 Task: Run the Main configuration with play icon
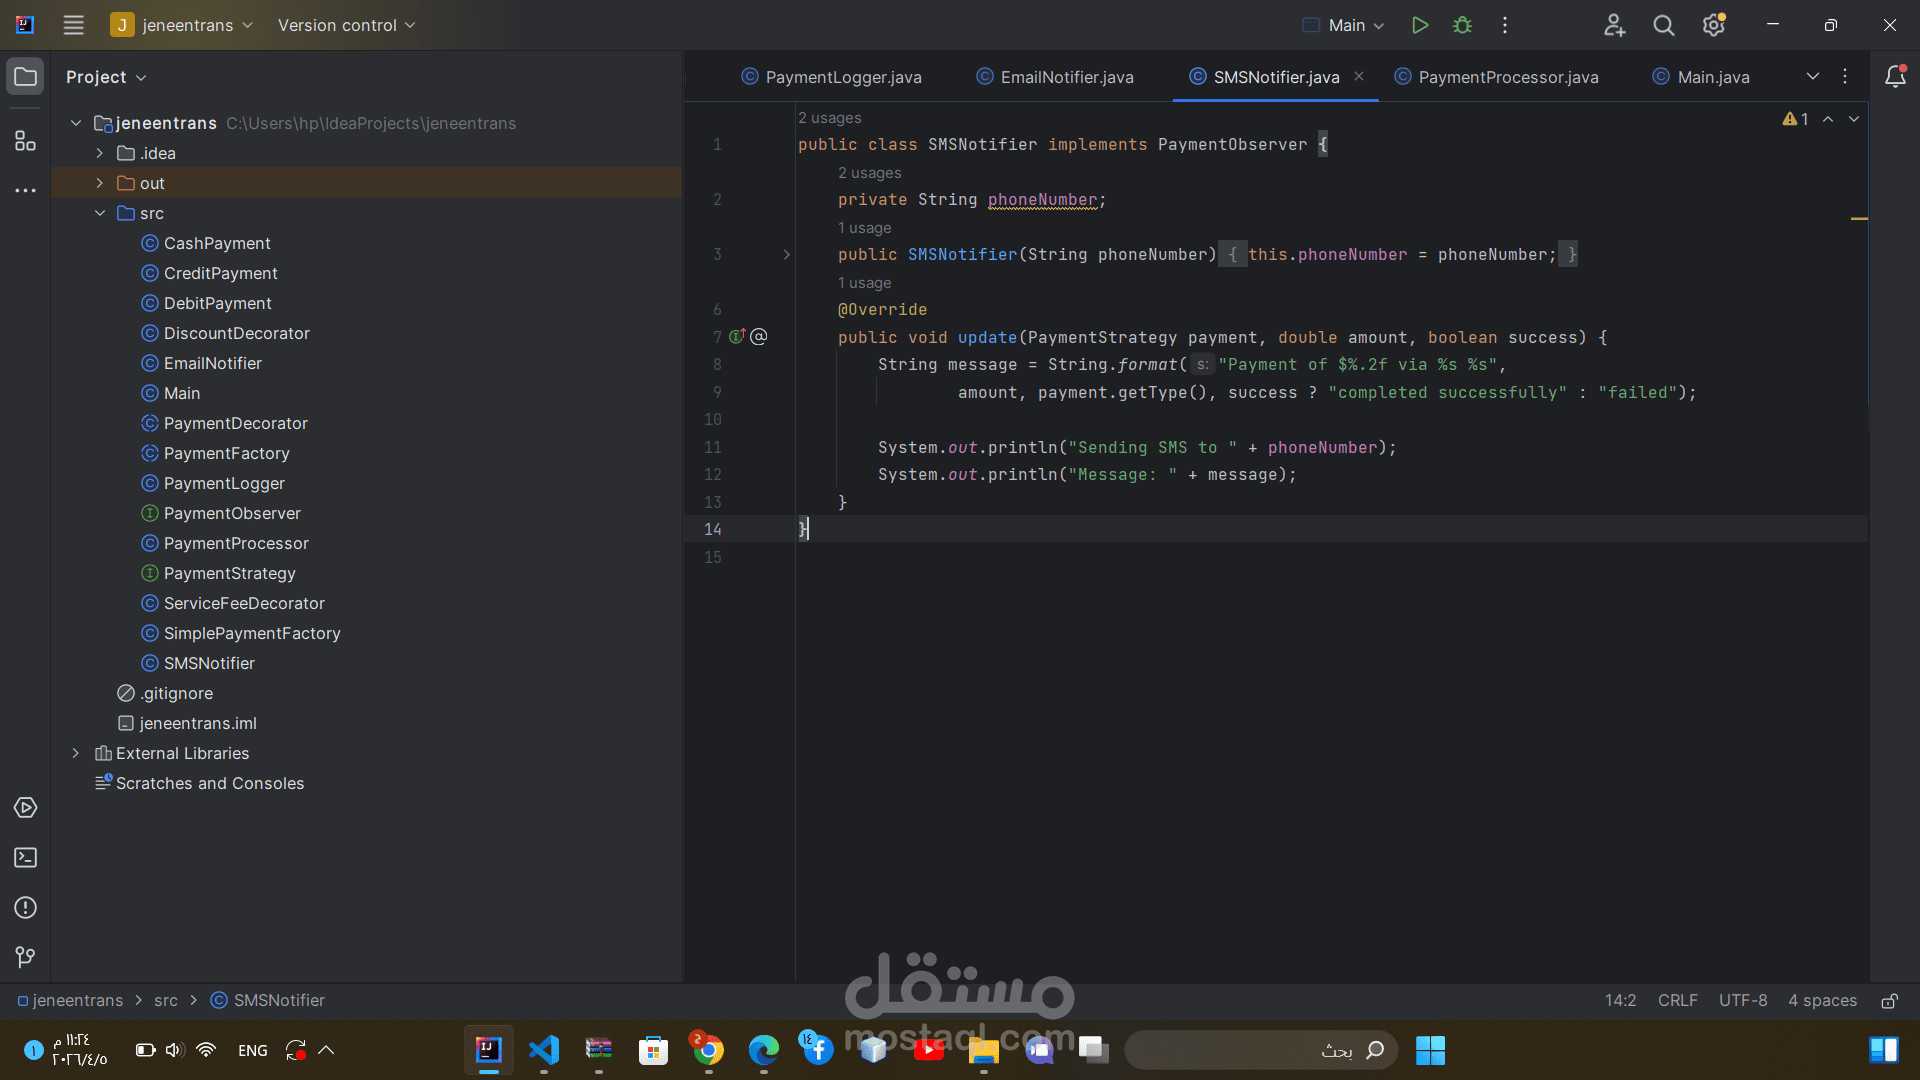pos(1419,25)
